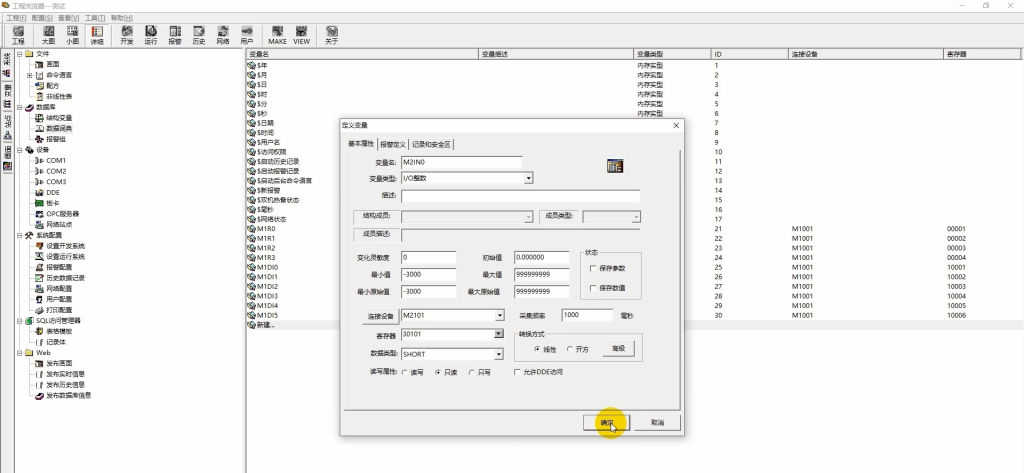Switch to the 报警定义 tab
Screen dimensions: 1024x473
[392, 144]
